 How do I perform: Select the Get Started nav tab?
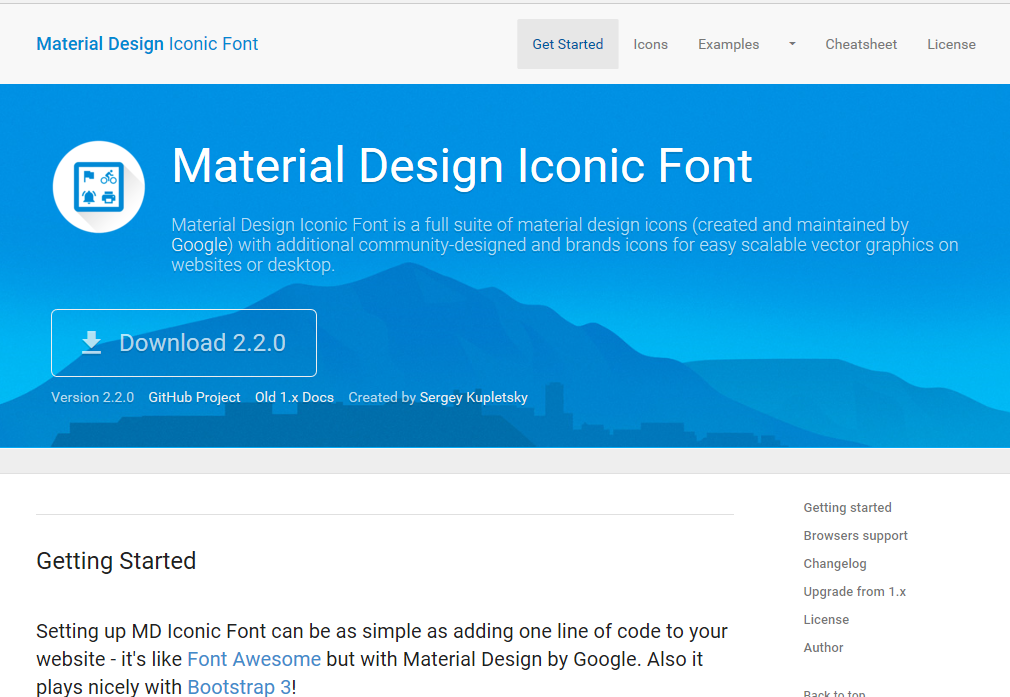pos(567,44)
